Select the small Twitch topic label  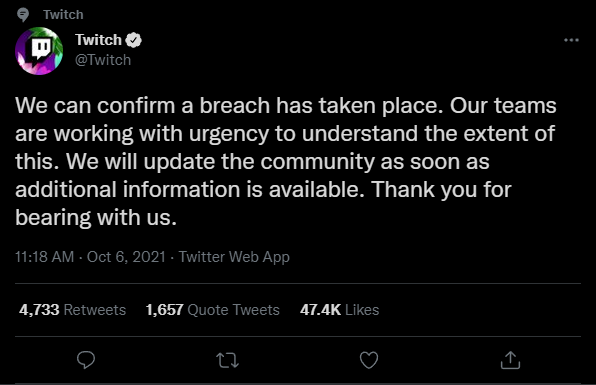tap(63, 14)
